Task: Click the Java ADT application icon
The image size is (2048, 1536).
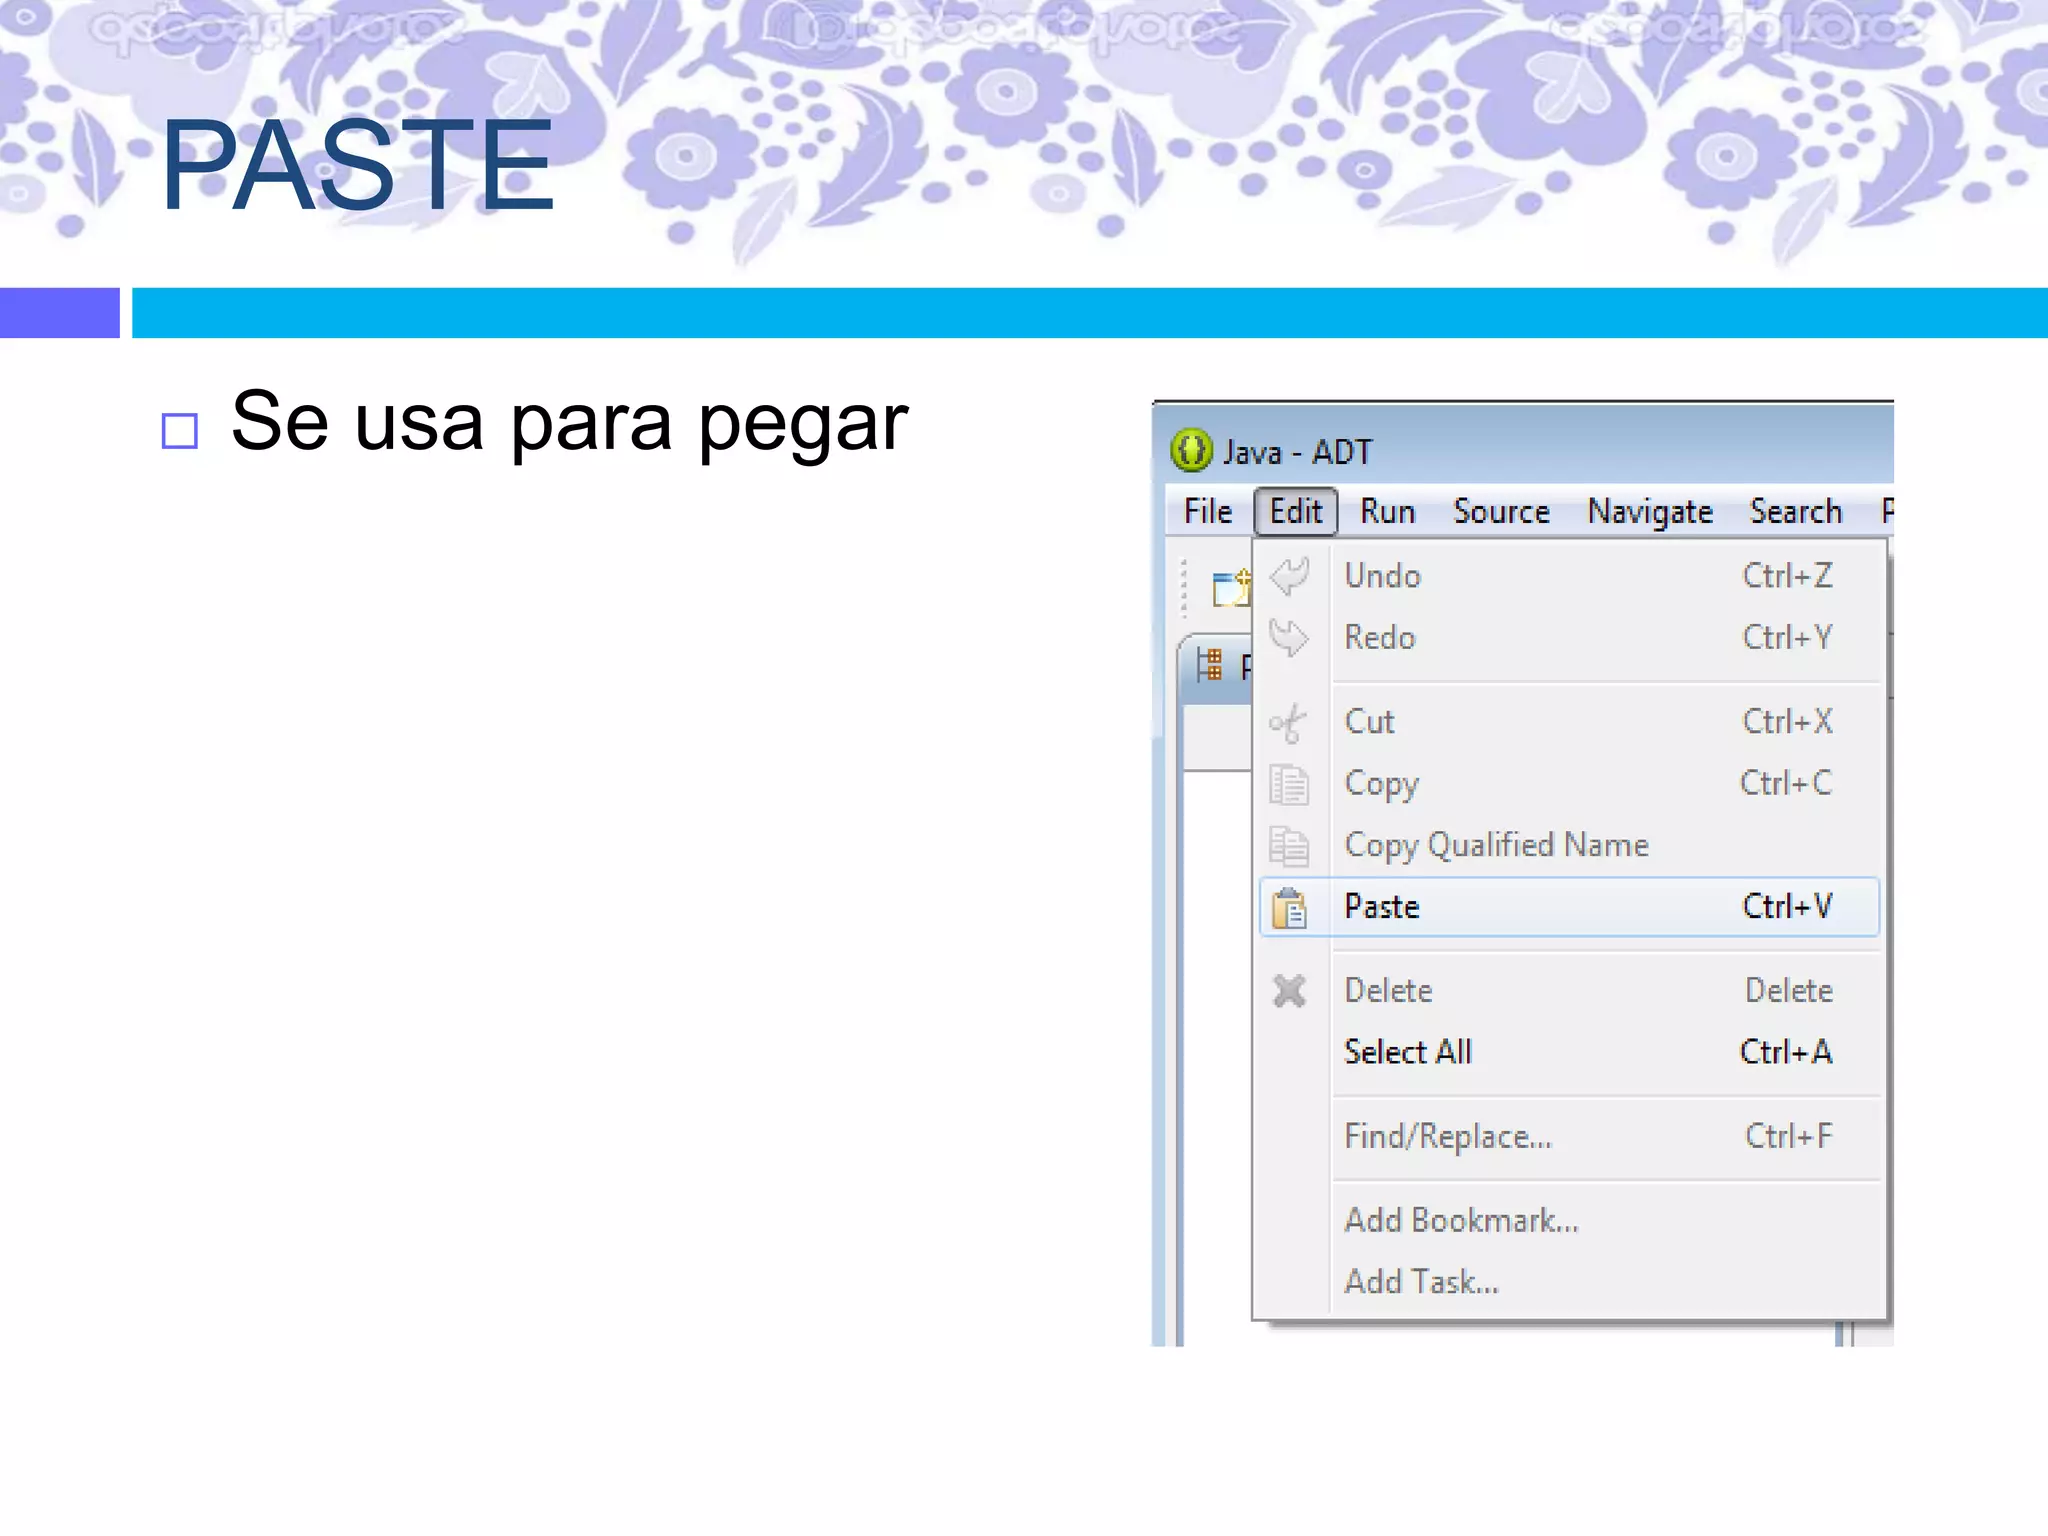Action: click(x=1191, y=451)
